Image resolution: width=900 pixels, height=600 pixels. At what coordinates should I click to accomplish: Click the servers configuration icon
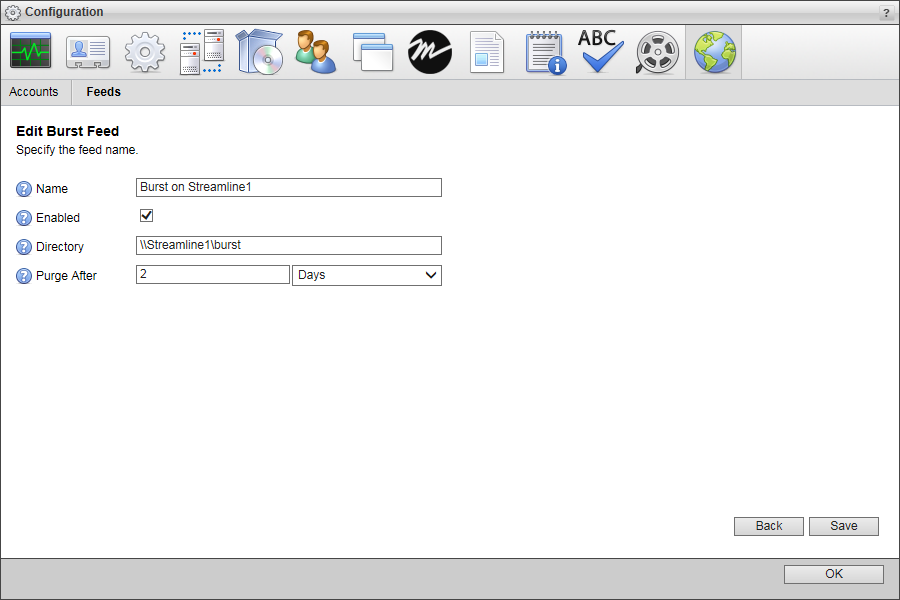[201, 51]
